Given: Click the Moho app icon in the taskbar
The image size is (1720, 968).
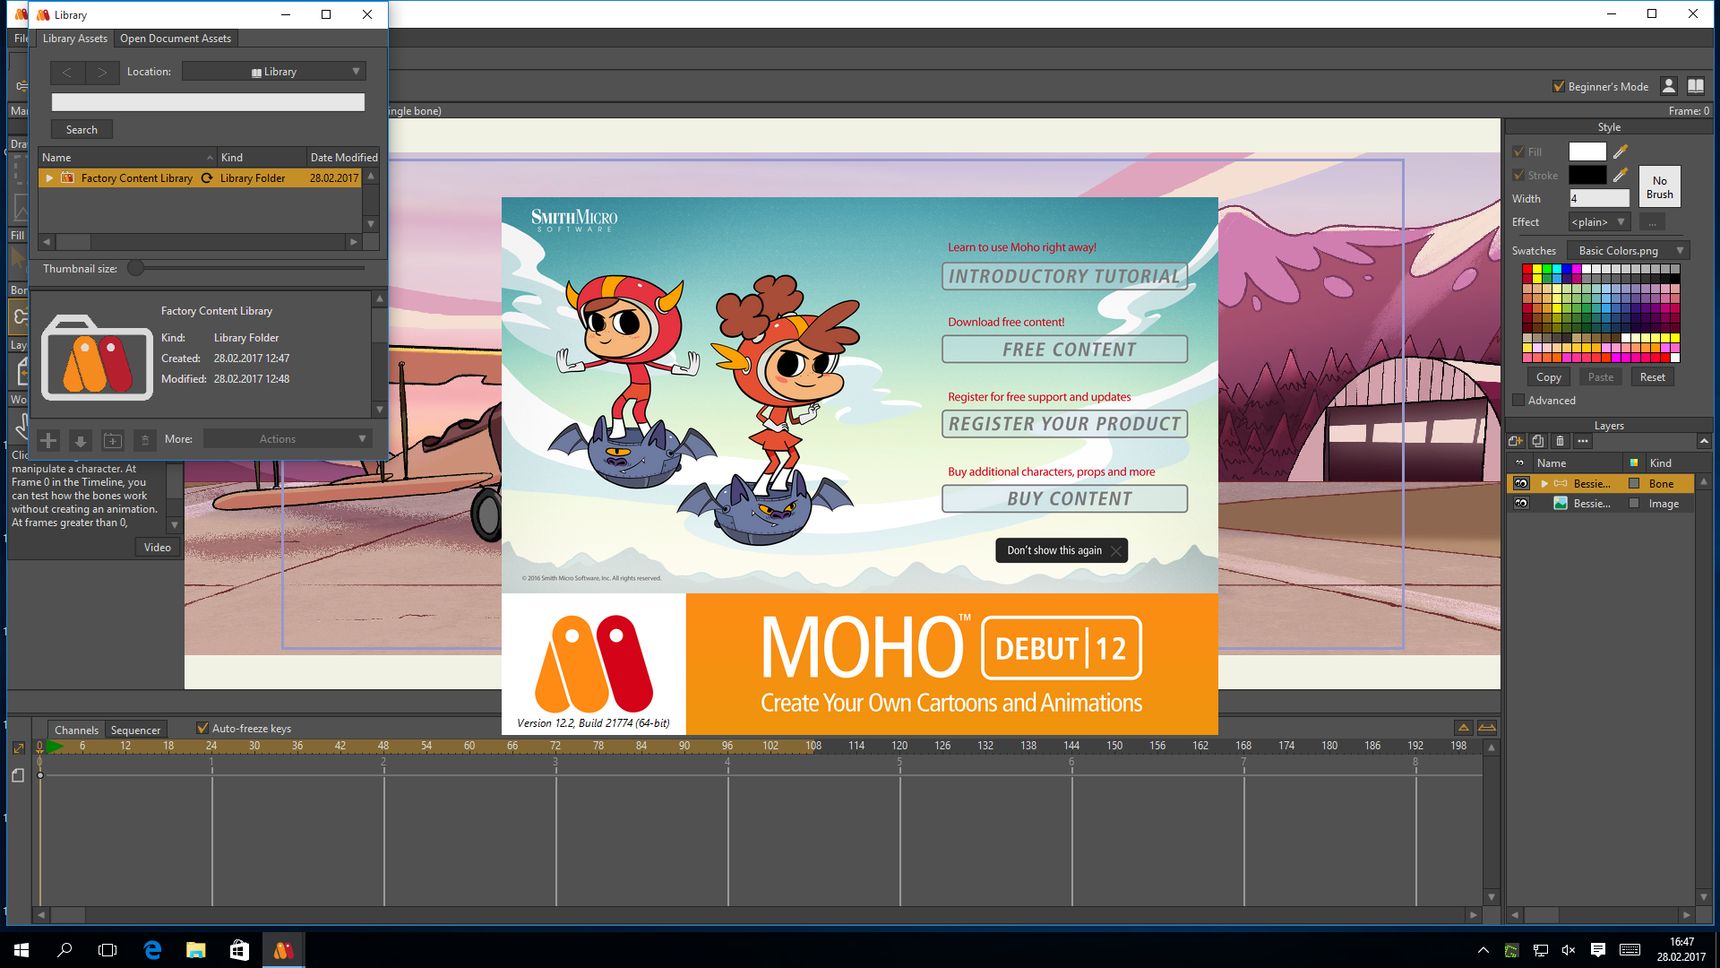Looking at the screenshot, I should point(283,950).
